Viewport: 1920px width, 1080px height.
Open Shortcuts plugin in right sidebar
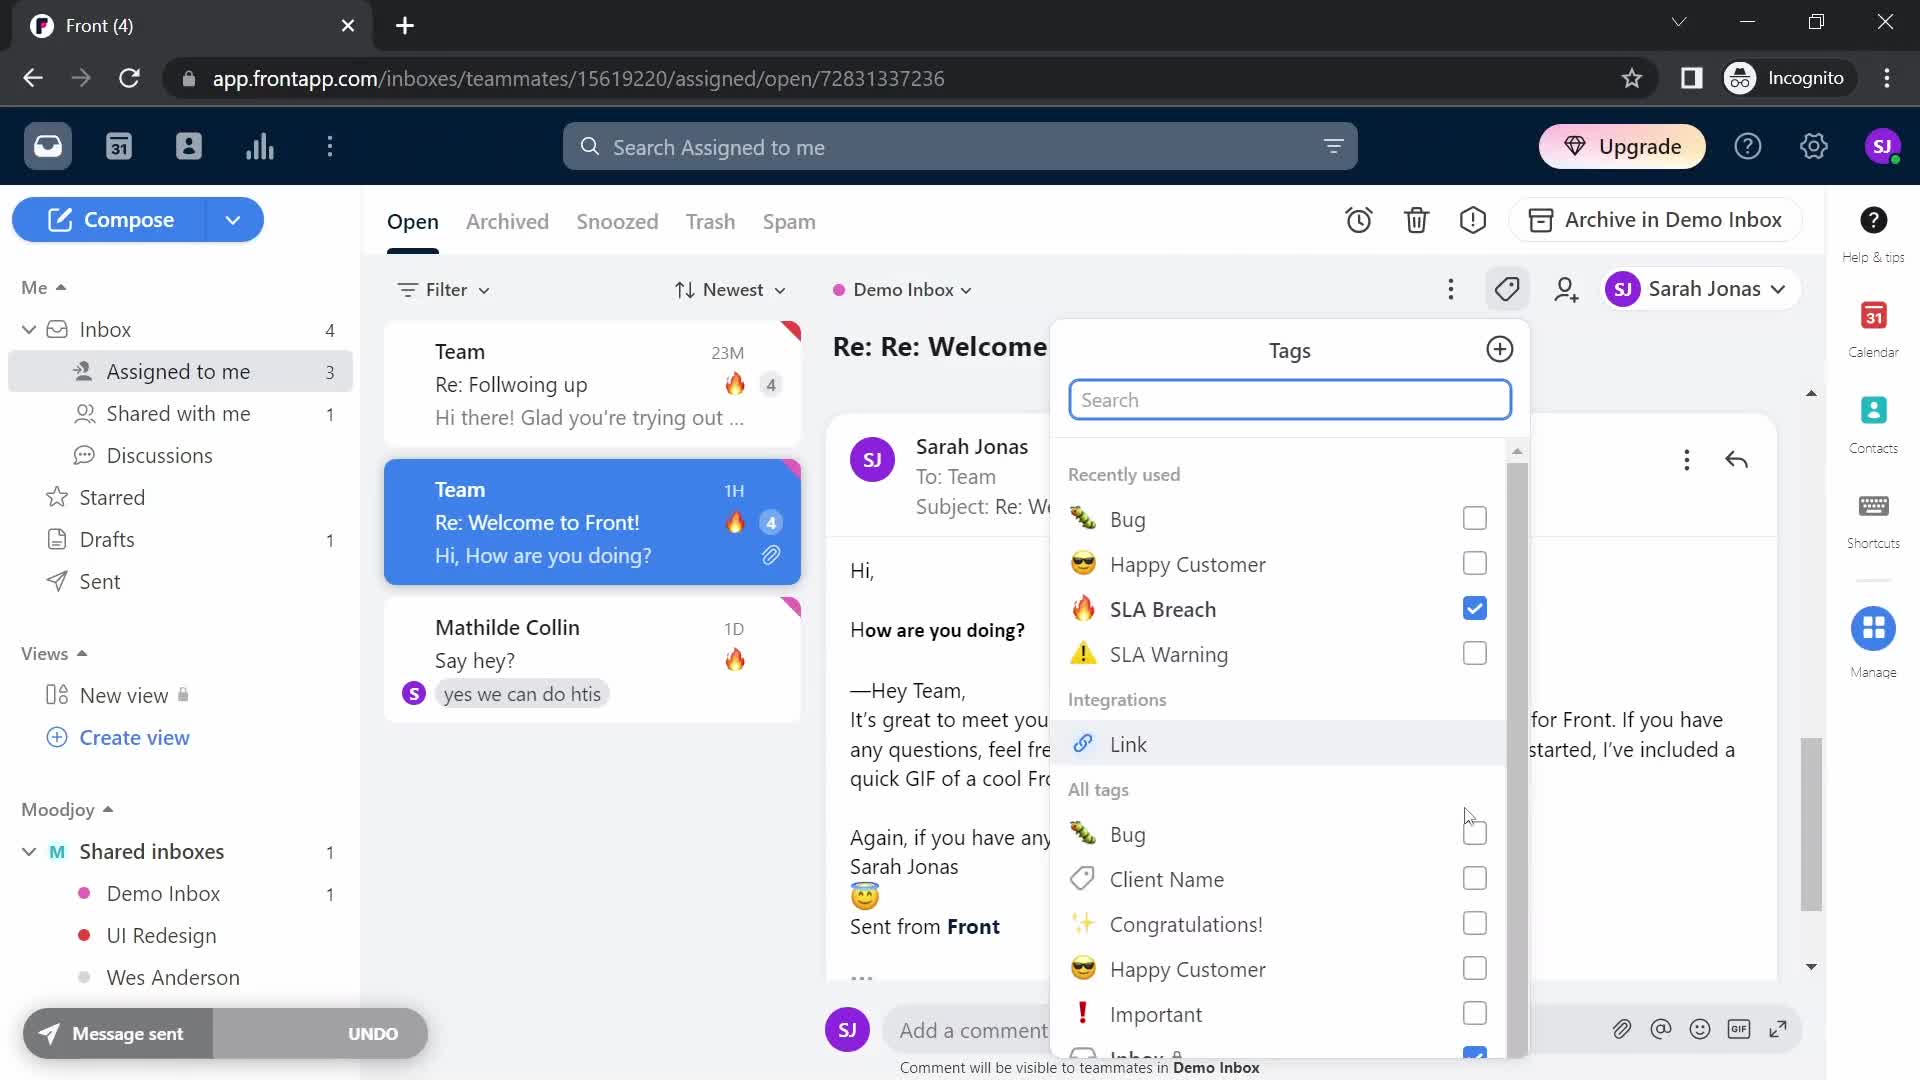click(x=1873, y=520)
